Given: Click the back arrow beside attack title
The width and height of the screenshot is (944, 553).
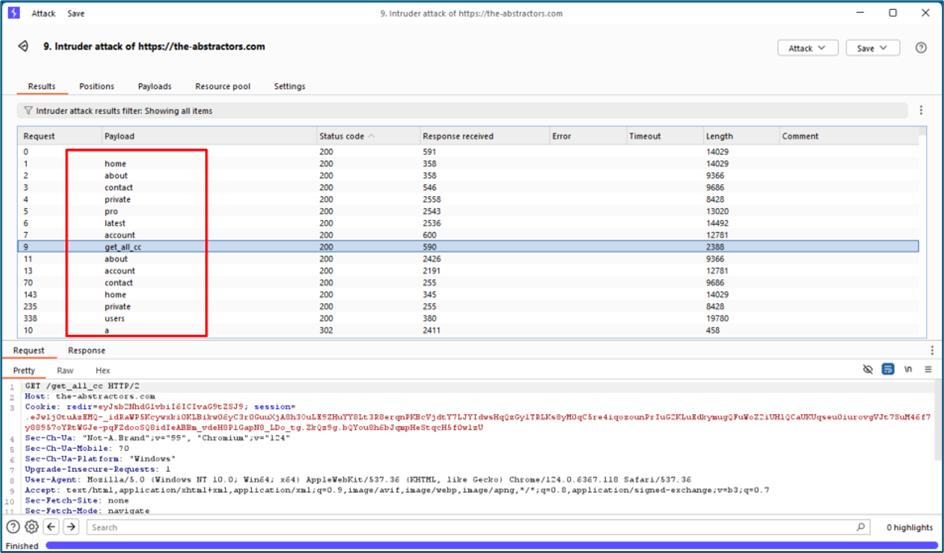Looking at the screenshot, I should tap(23, 46).
